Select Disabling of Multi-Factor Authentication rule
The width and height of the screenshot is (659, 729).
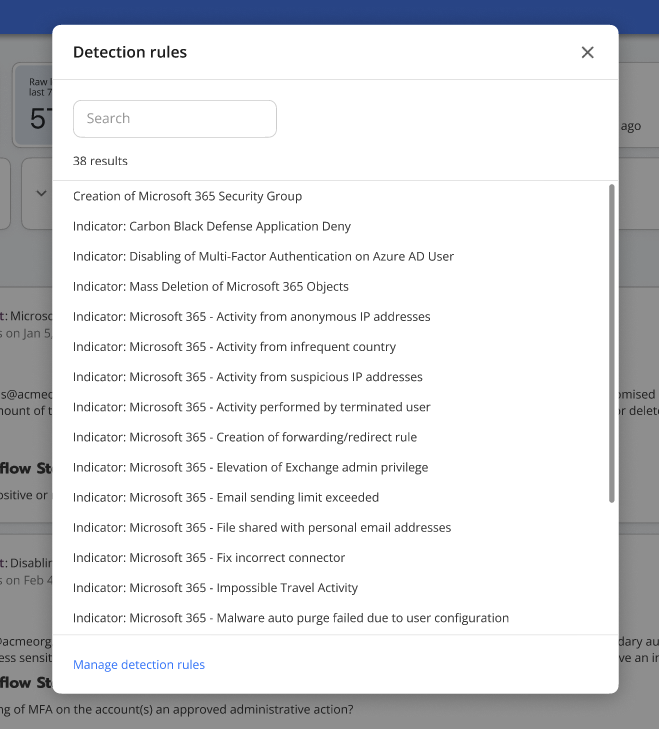coord(263,257)
